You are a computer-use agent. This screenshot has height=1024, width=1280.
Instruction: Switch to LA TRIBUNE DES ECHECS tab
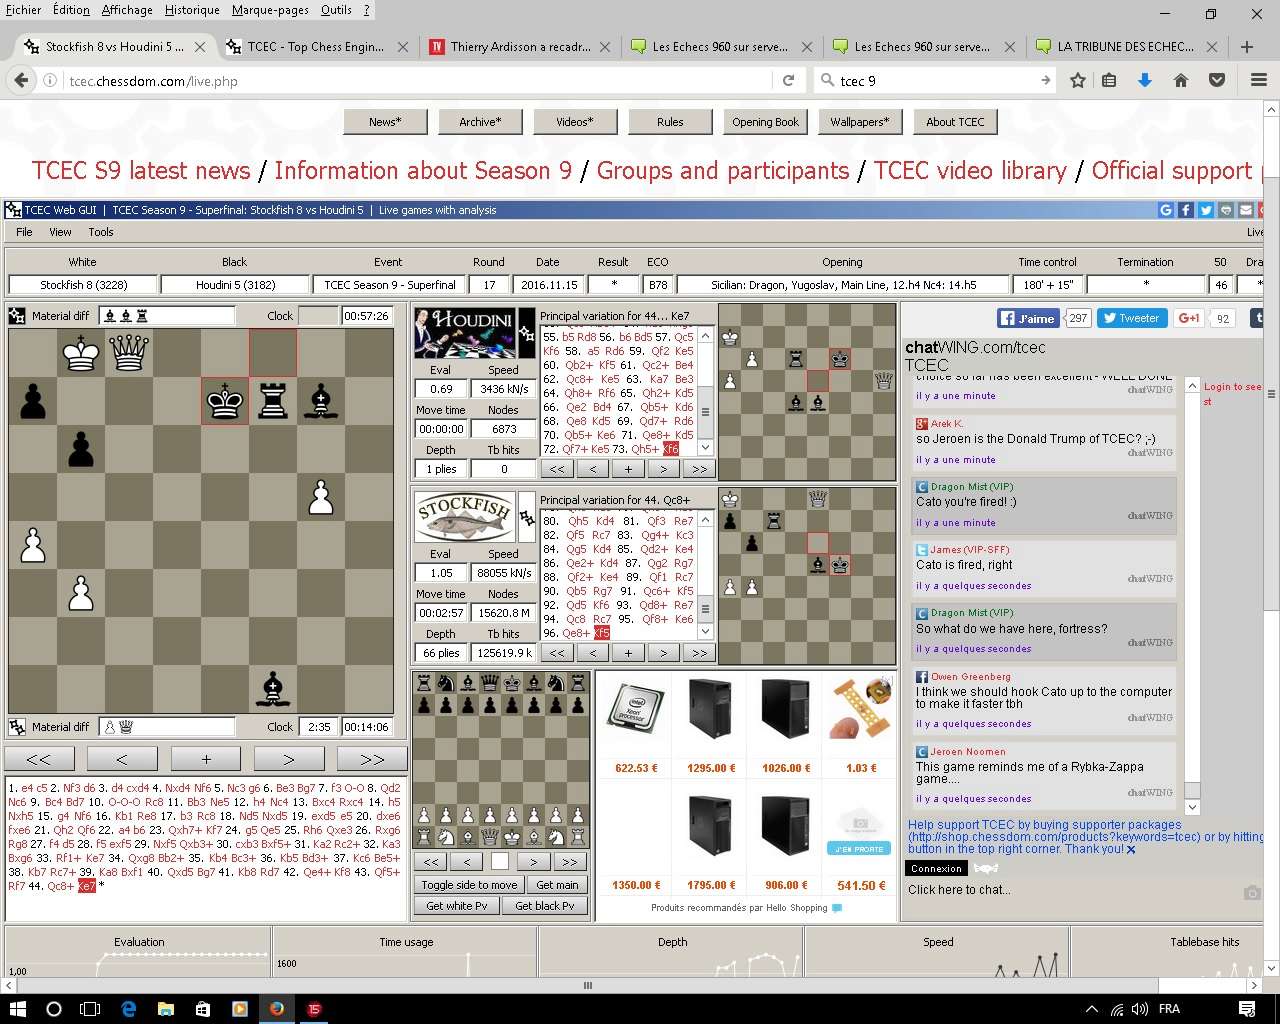click(1126, 46)
